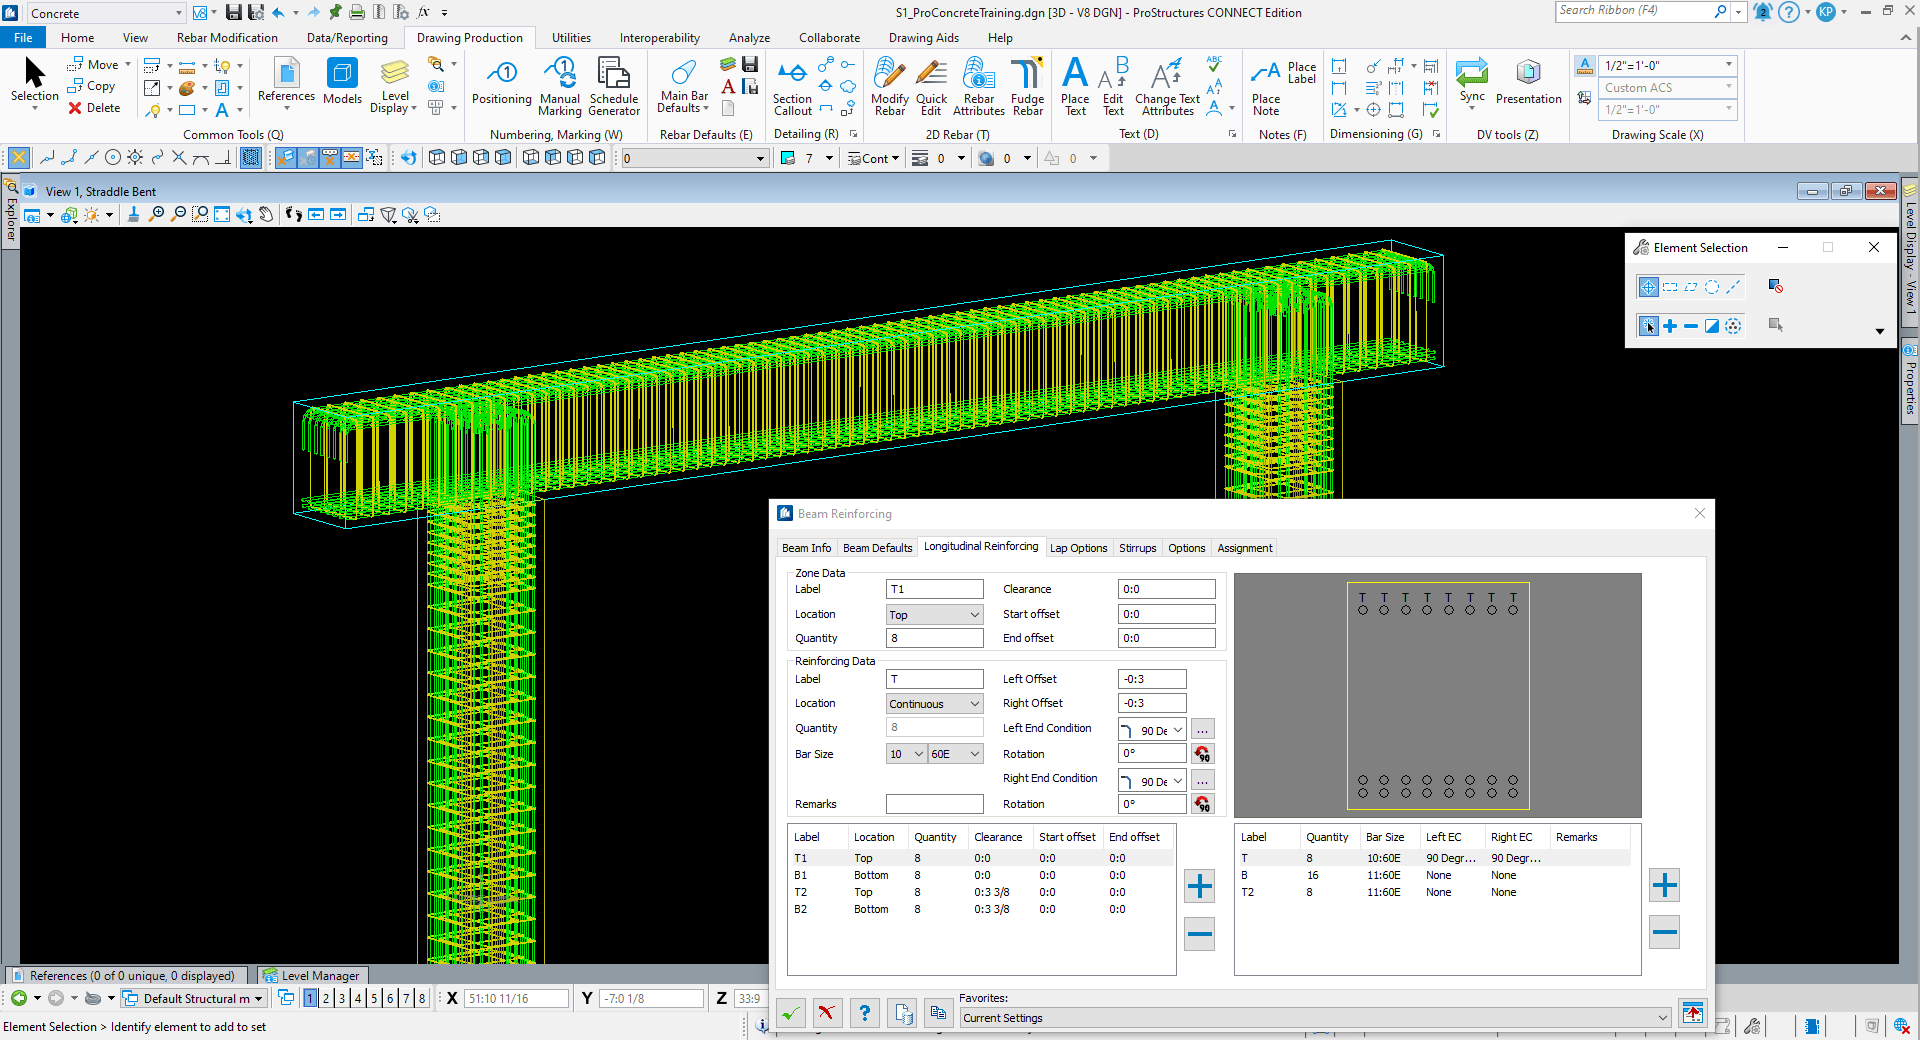
Task: Toggle view 5 on
Action: (x=374, y=998)
